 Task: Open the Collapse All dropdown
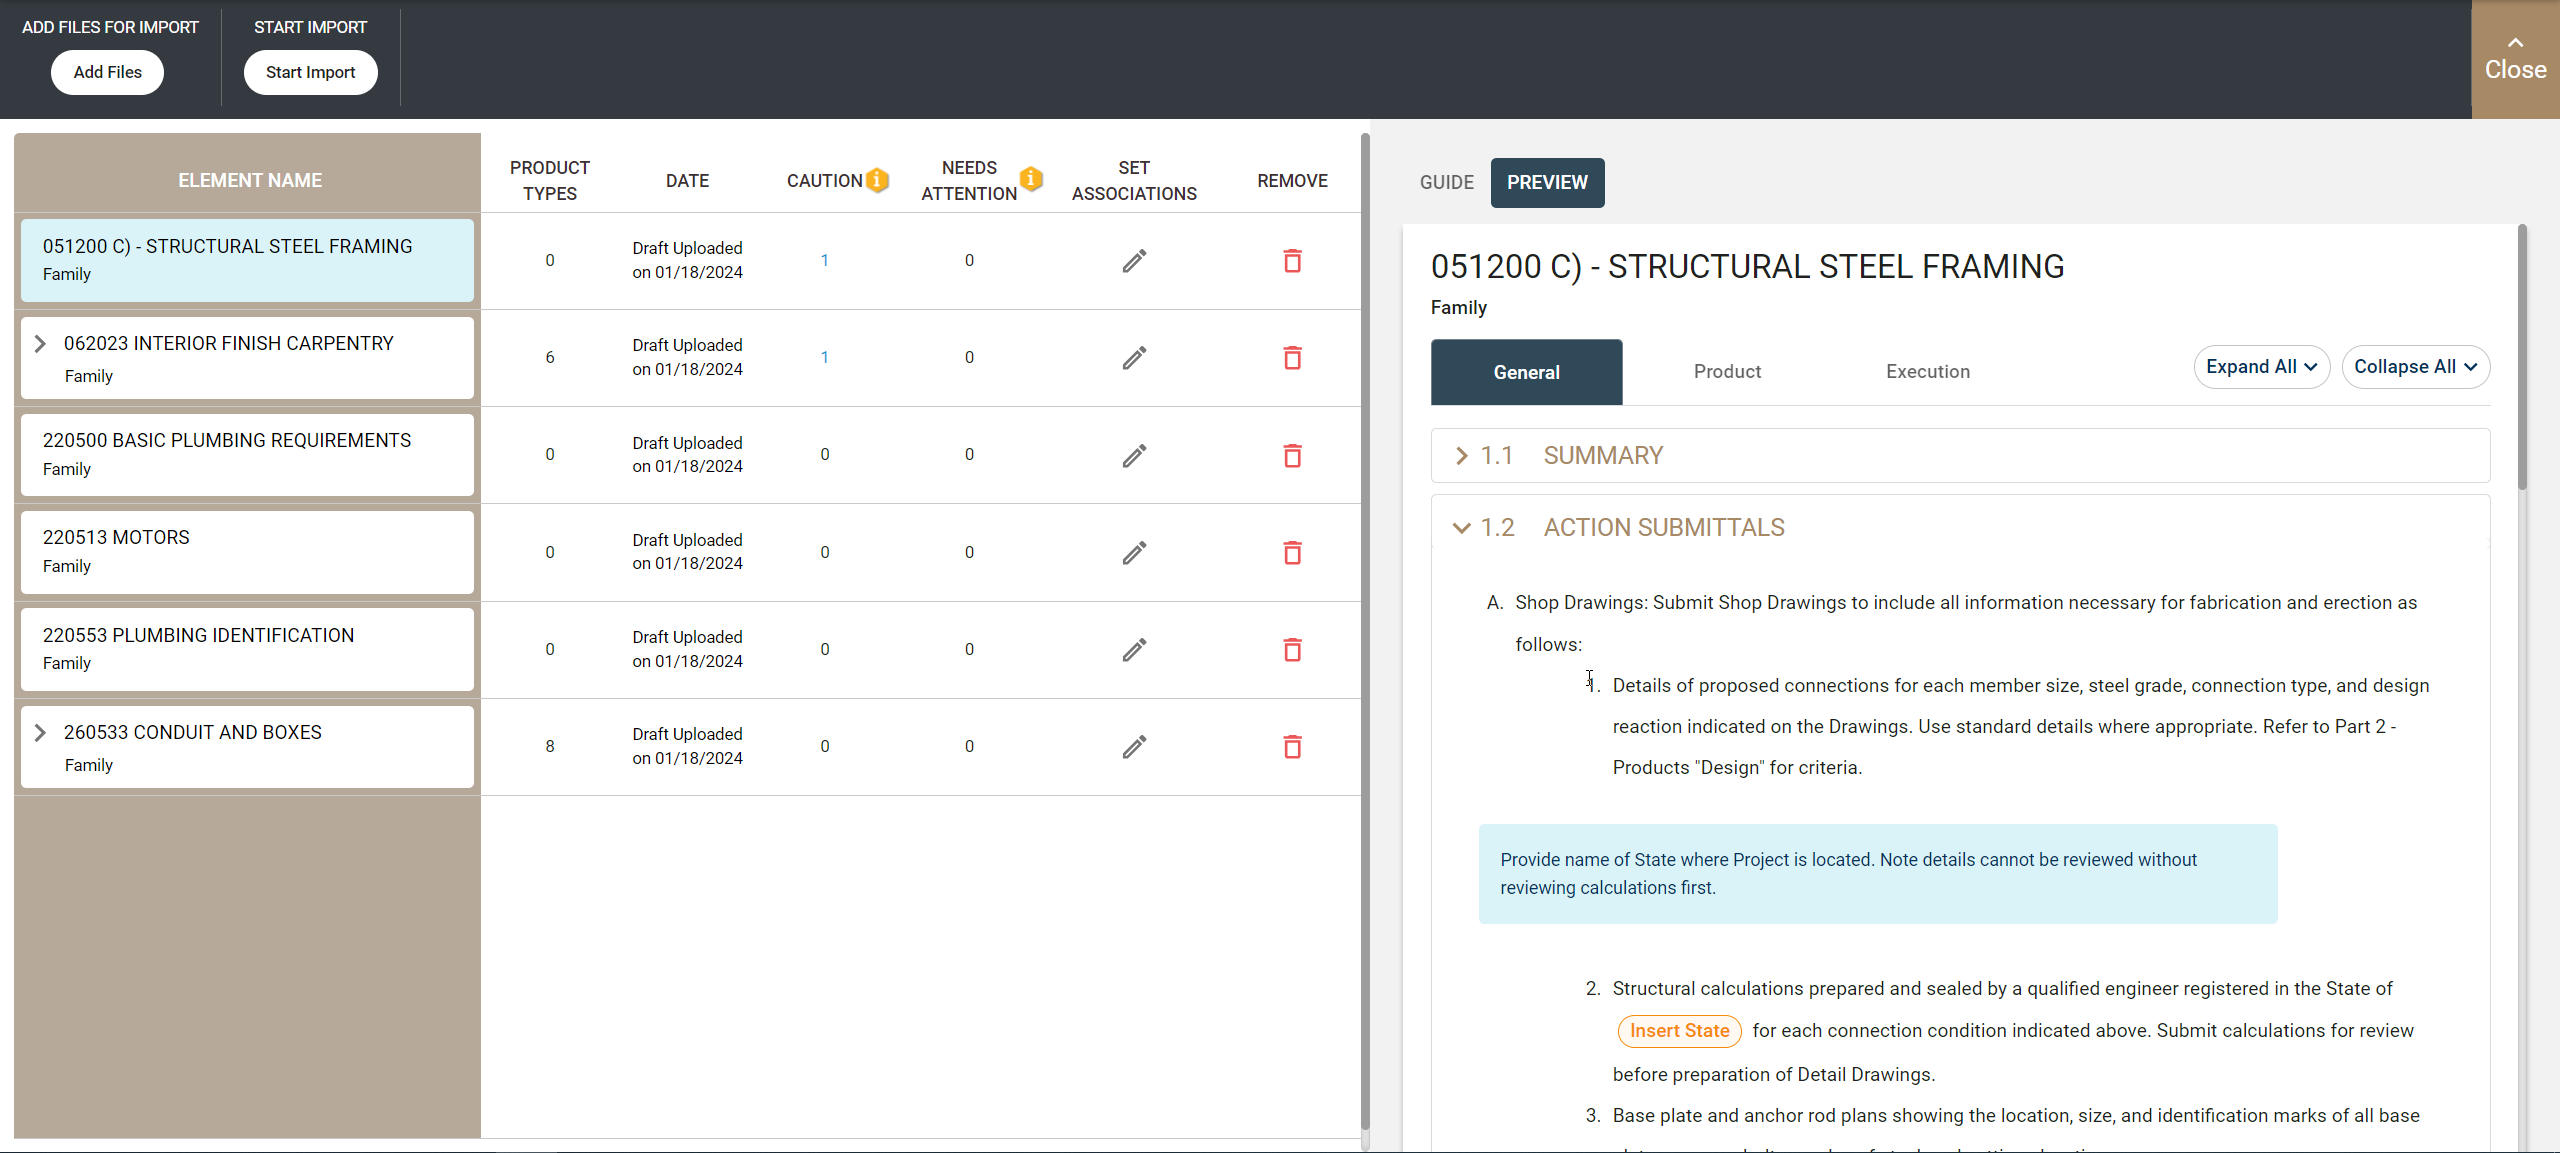pos(2415,367)
